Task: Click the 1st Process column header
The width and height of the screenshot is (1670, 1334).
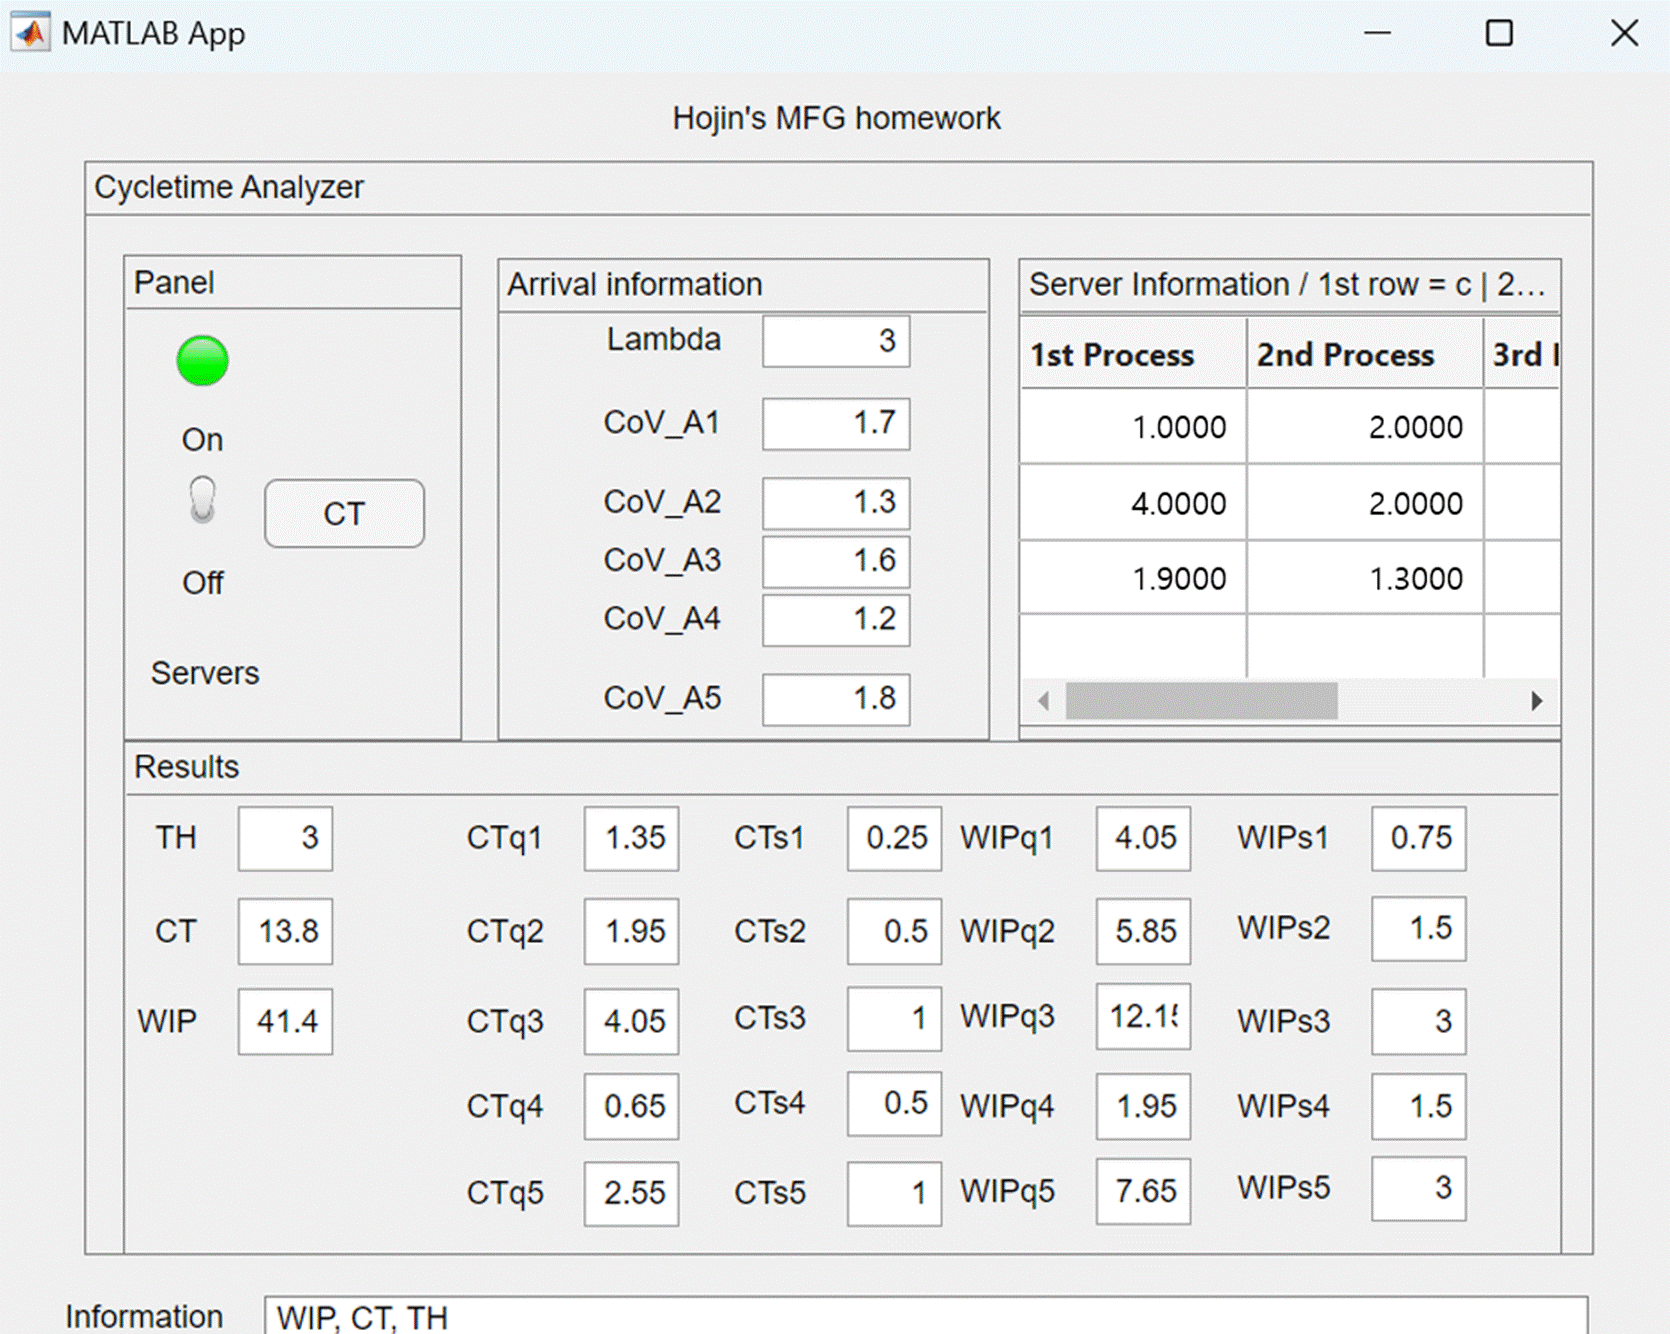Action: point(1133,354)
